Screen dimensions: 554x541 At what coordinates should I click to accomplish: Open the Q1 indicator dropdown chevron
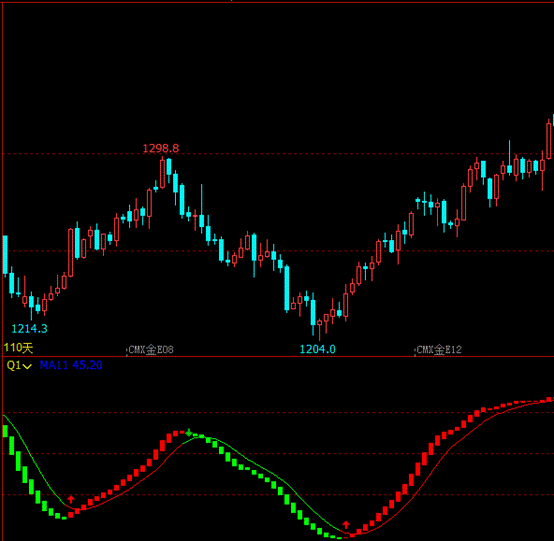click(27, 366)
